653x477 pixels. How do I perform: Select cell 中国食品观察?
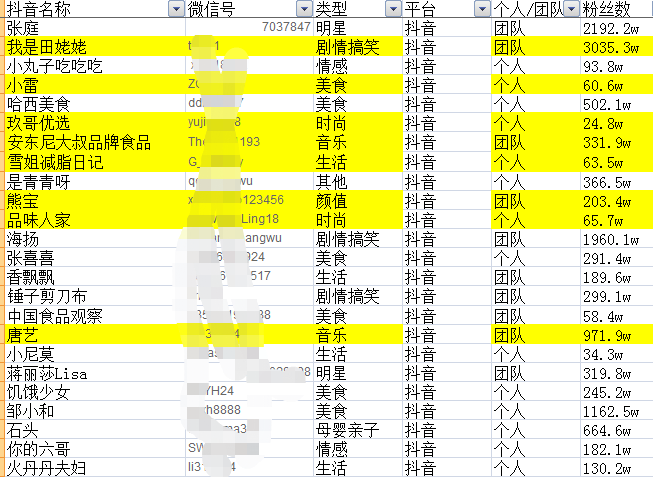tap(95, 315)
